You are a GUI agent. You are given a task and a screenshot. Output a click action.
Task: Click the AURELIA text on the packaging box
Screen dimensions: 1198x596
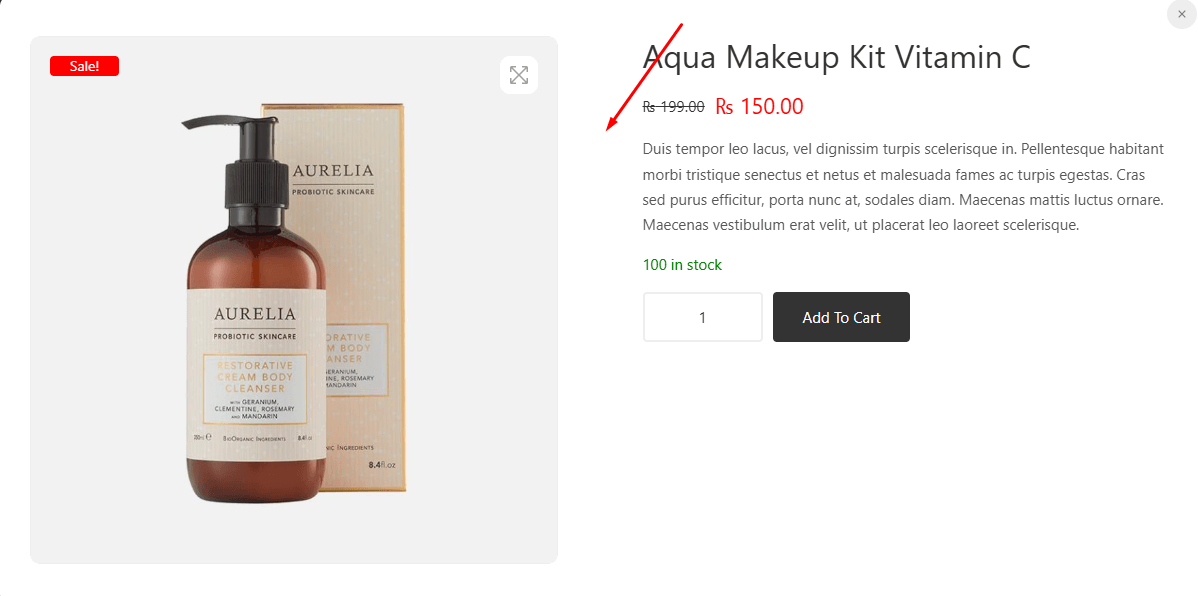click(331, 170)
